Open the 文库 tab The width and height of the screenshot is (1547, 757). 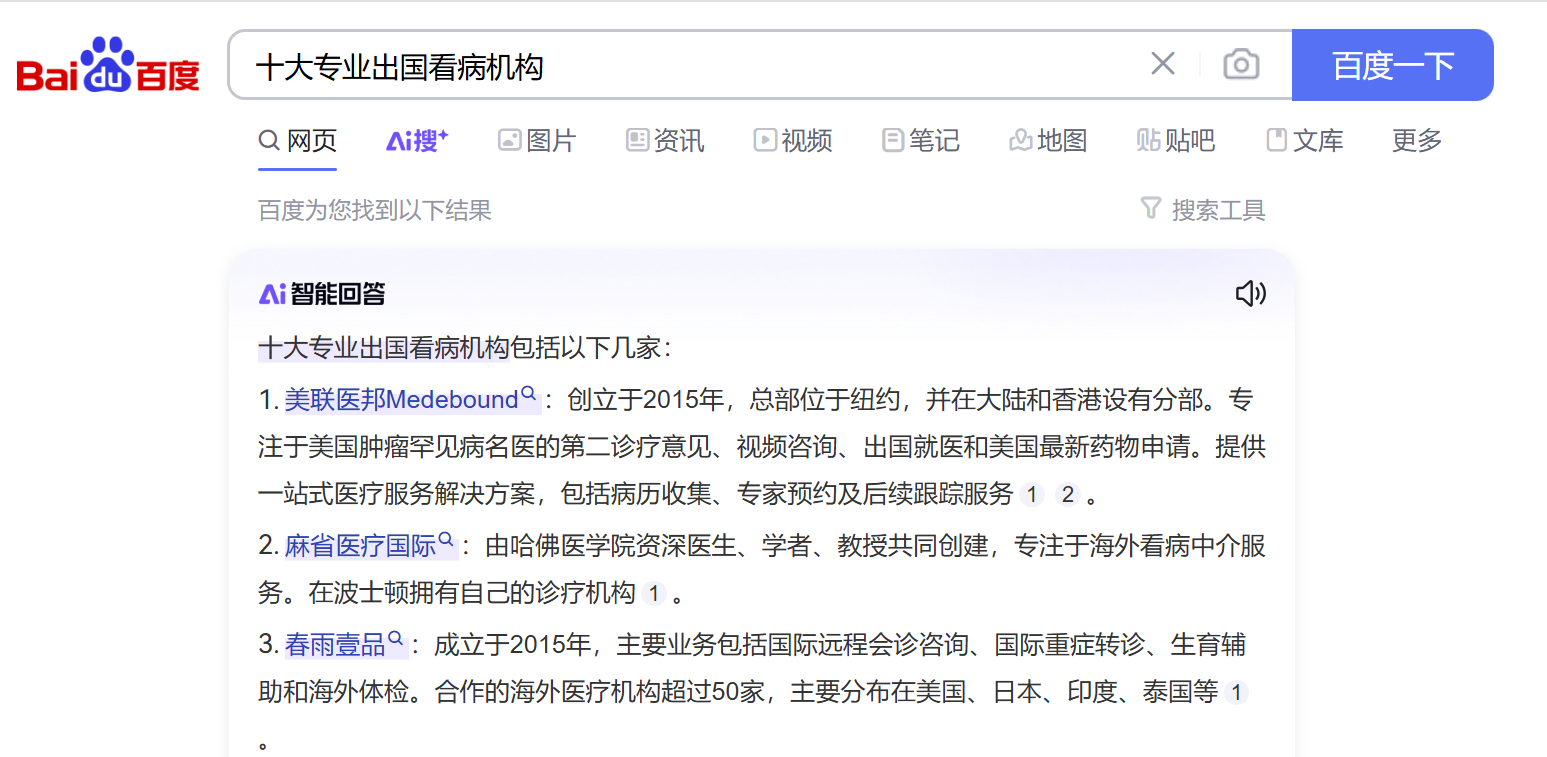(1304, 141)
